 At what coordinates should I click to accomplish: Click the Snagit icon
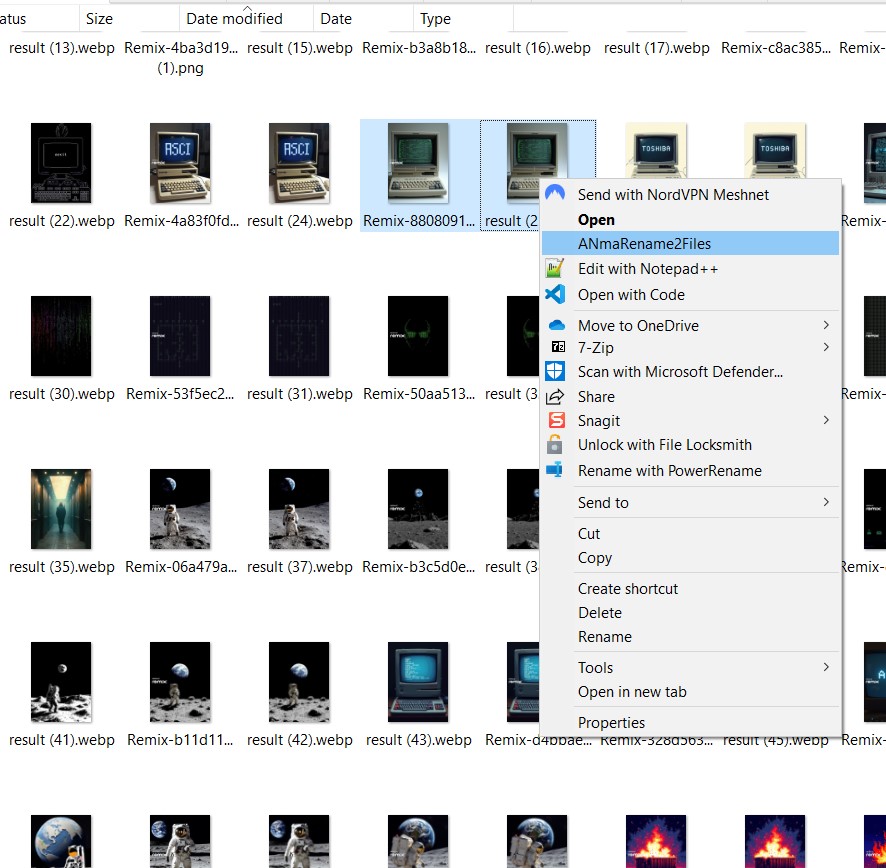(556, 421)
